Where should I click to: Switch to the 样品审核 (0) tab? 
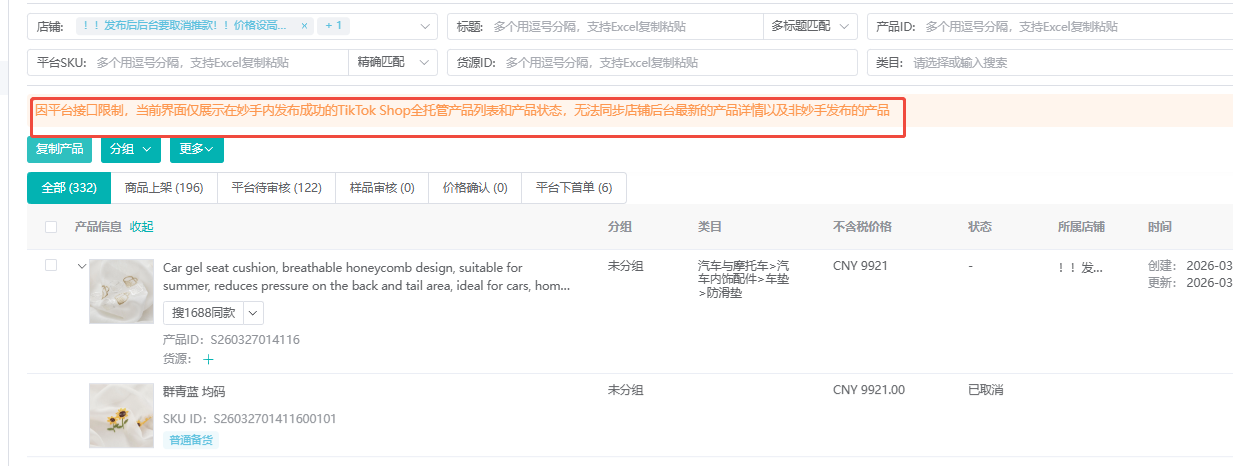tap(382, 188)
